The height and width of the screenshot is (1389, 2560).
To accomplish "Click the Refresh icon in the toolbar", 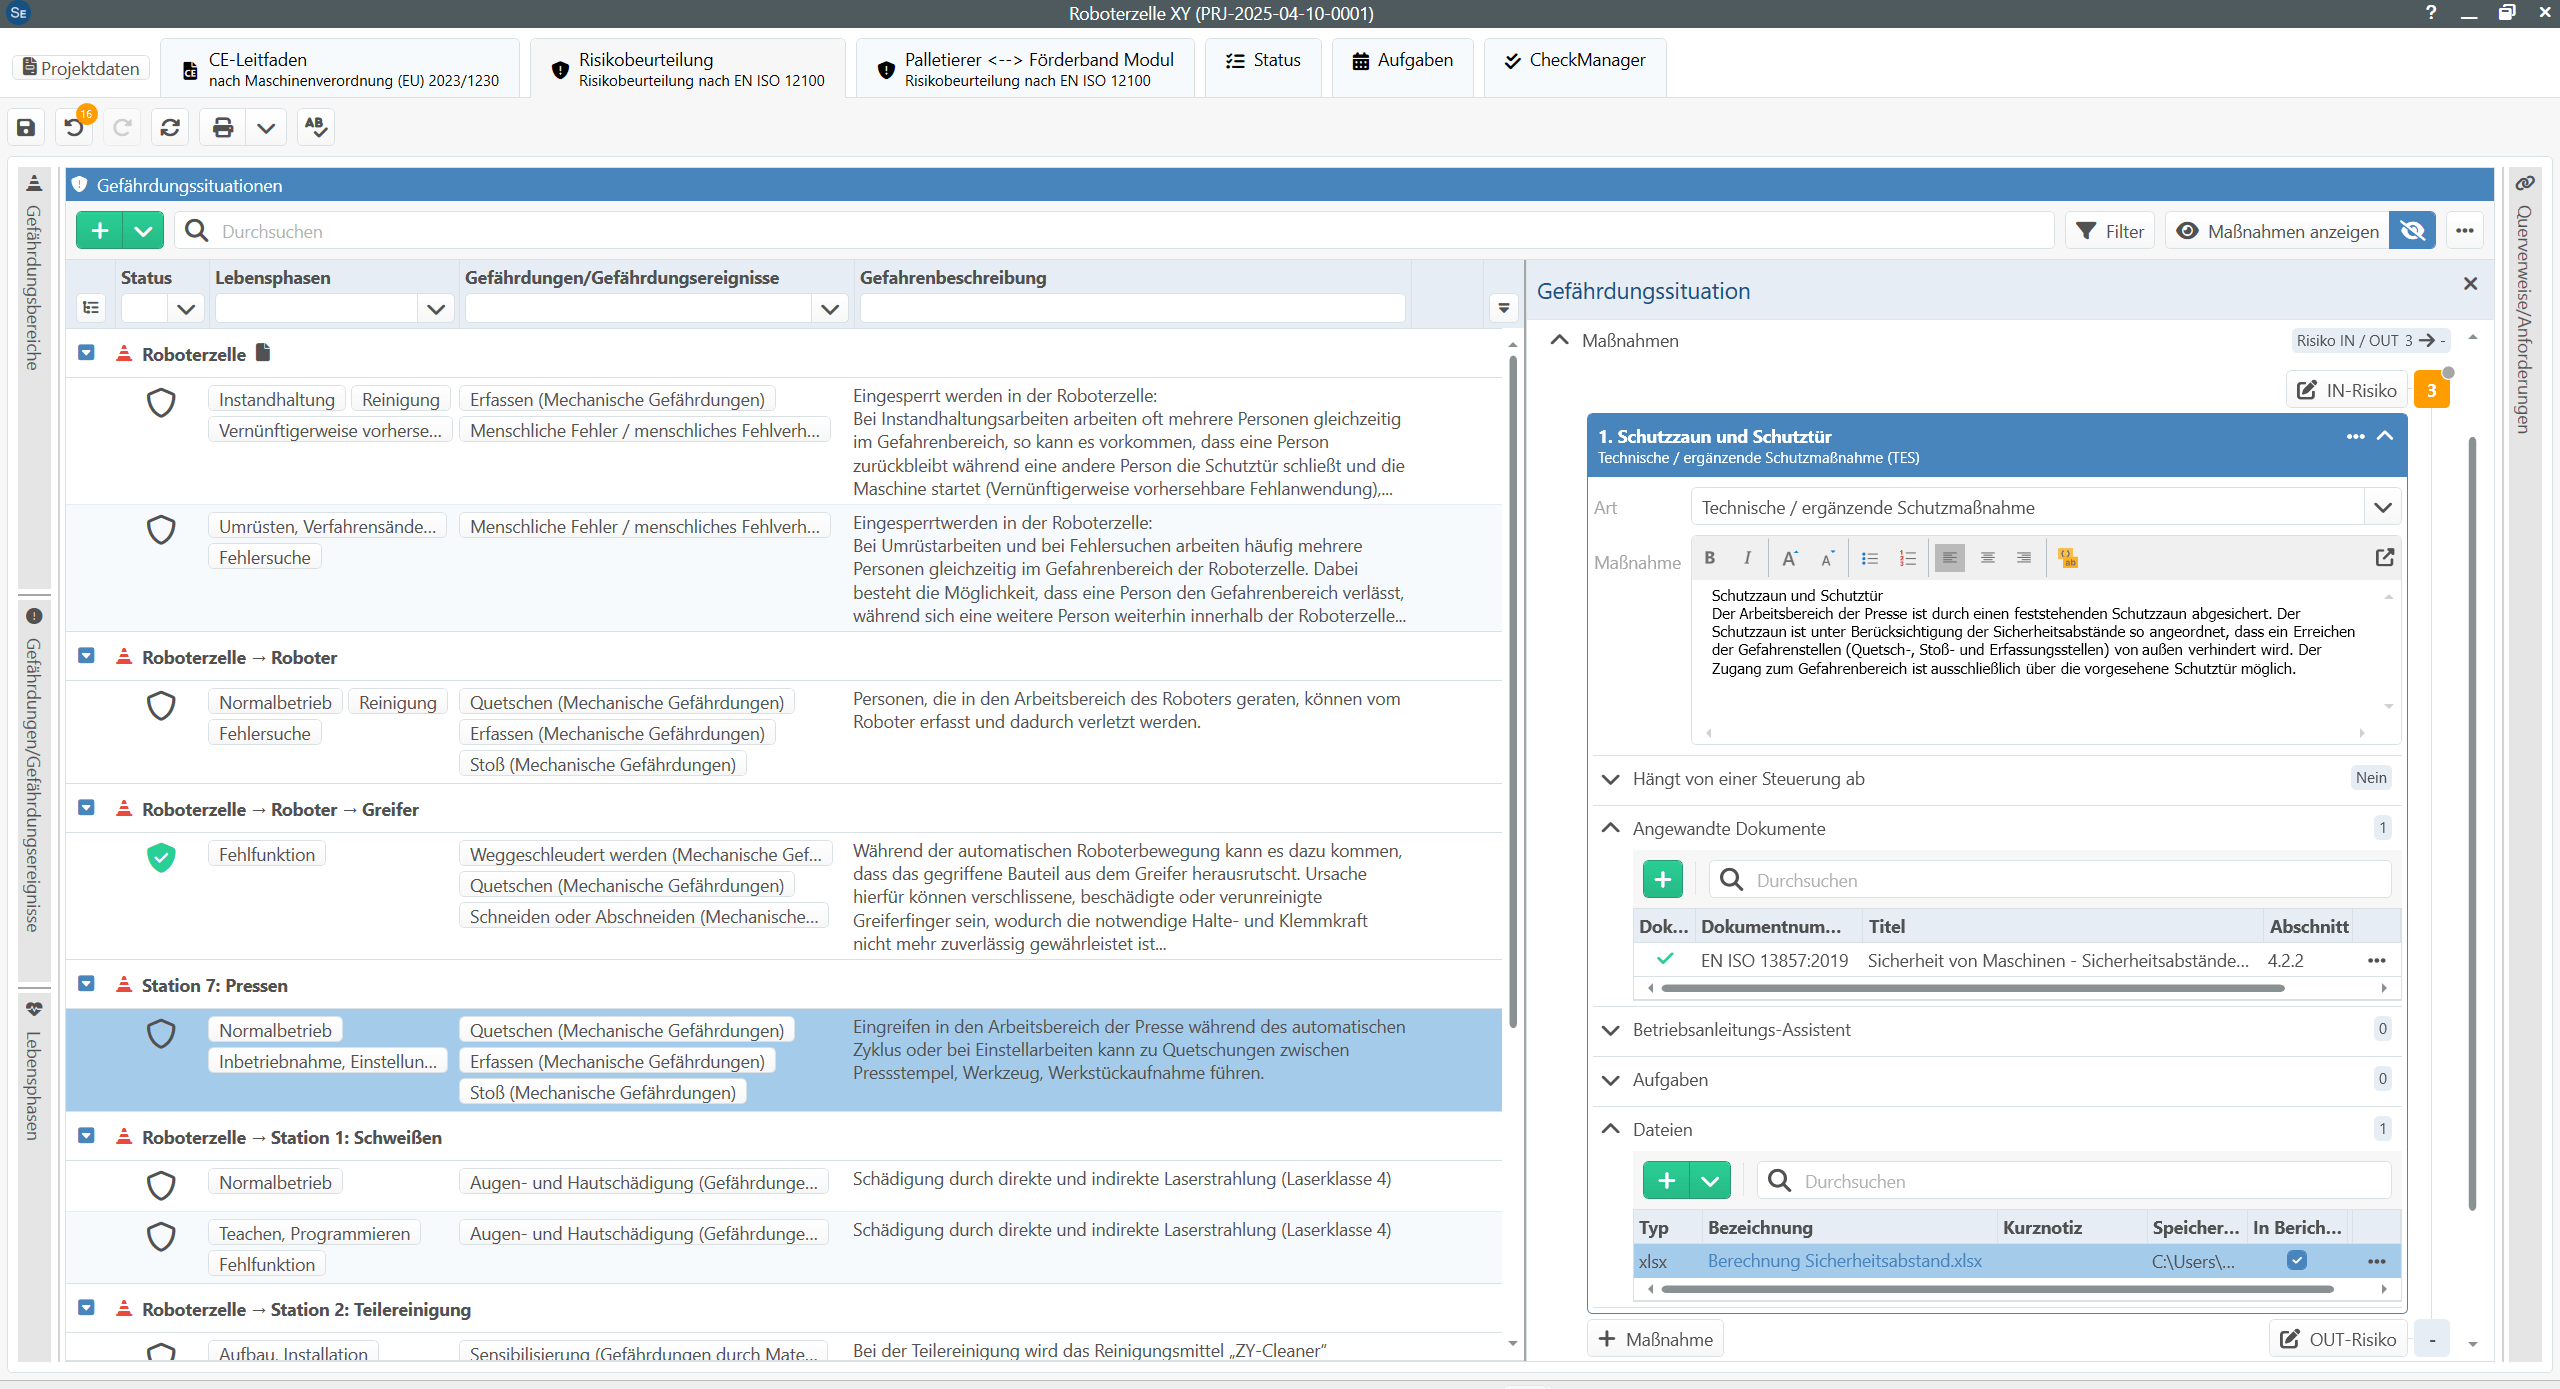I will click(170, 127).
